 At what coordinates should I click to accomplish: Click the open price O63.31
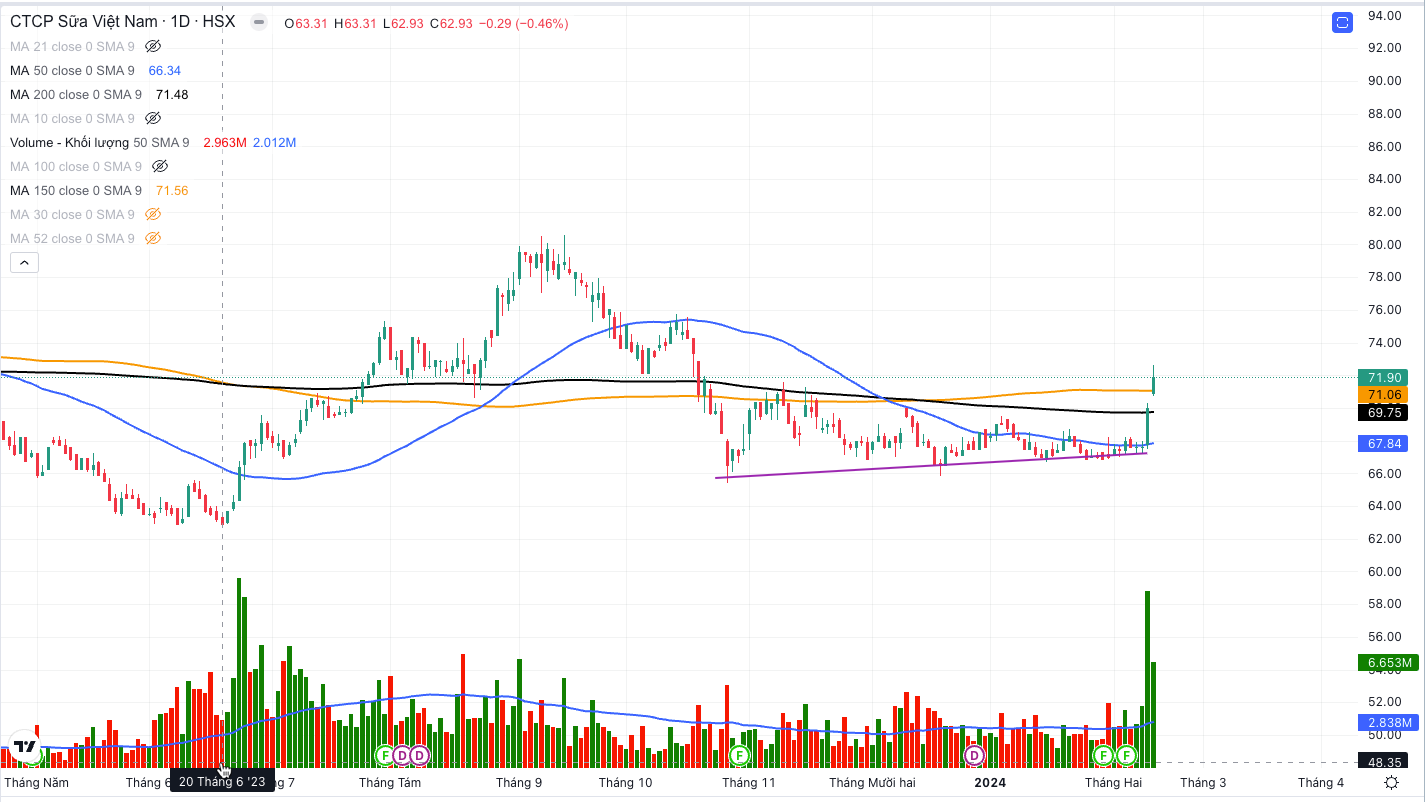pos(307,23)
